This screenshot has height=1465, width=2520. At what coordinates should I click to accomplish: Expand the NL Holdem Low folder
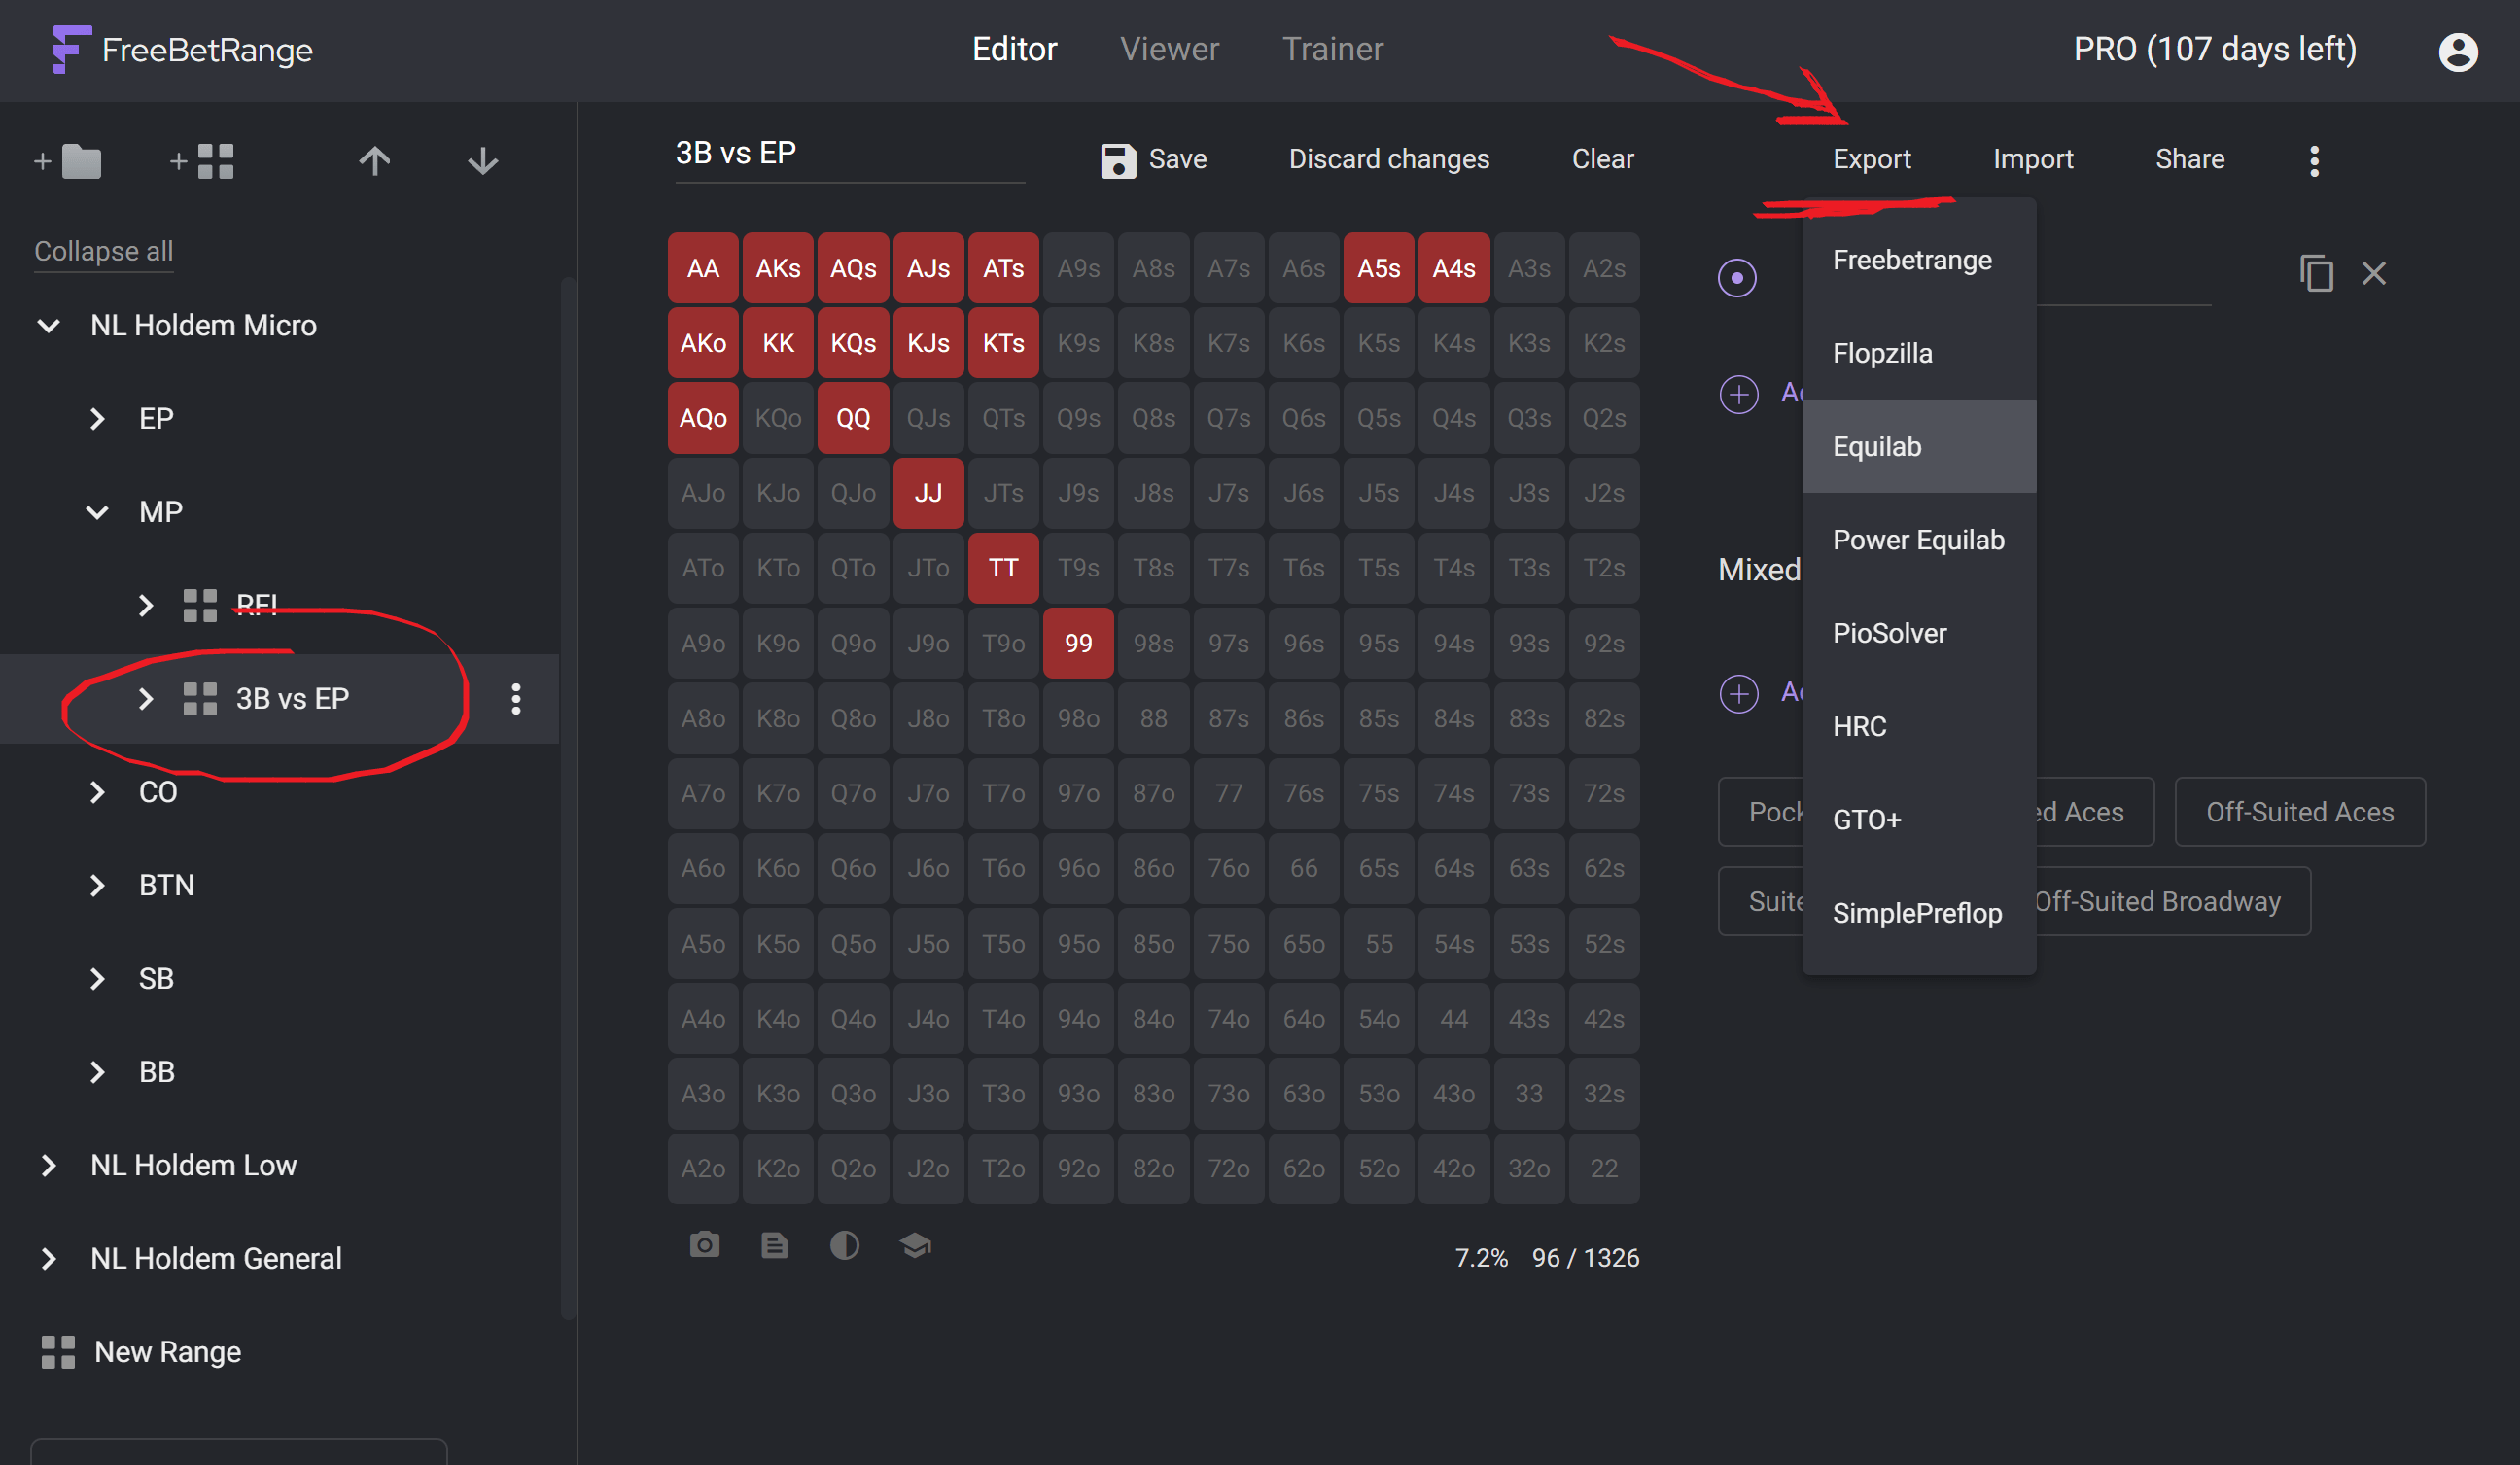[x=48, y=1165]
